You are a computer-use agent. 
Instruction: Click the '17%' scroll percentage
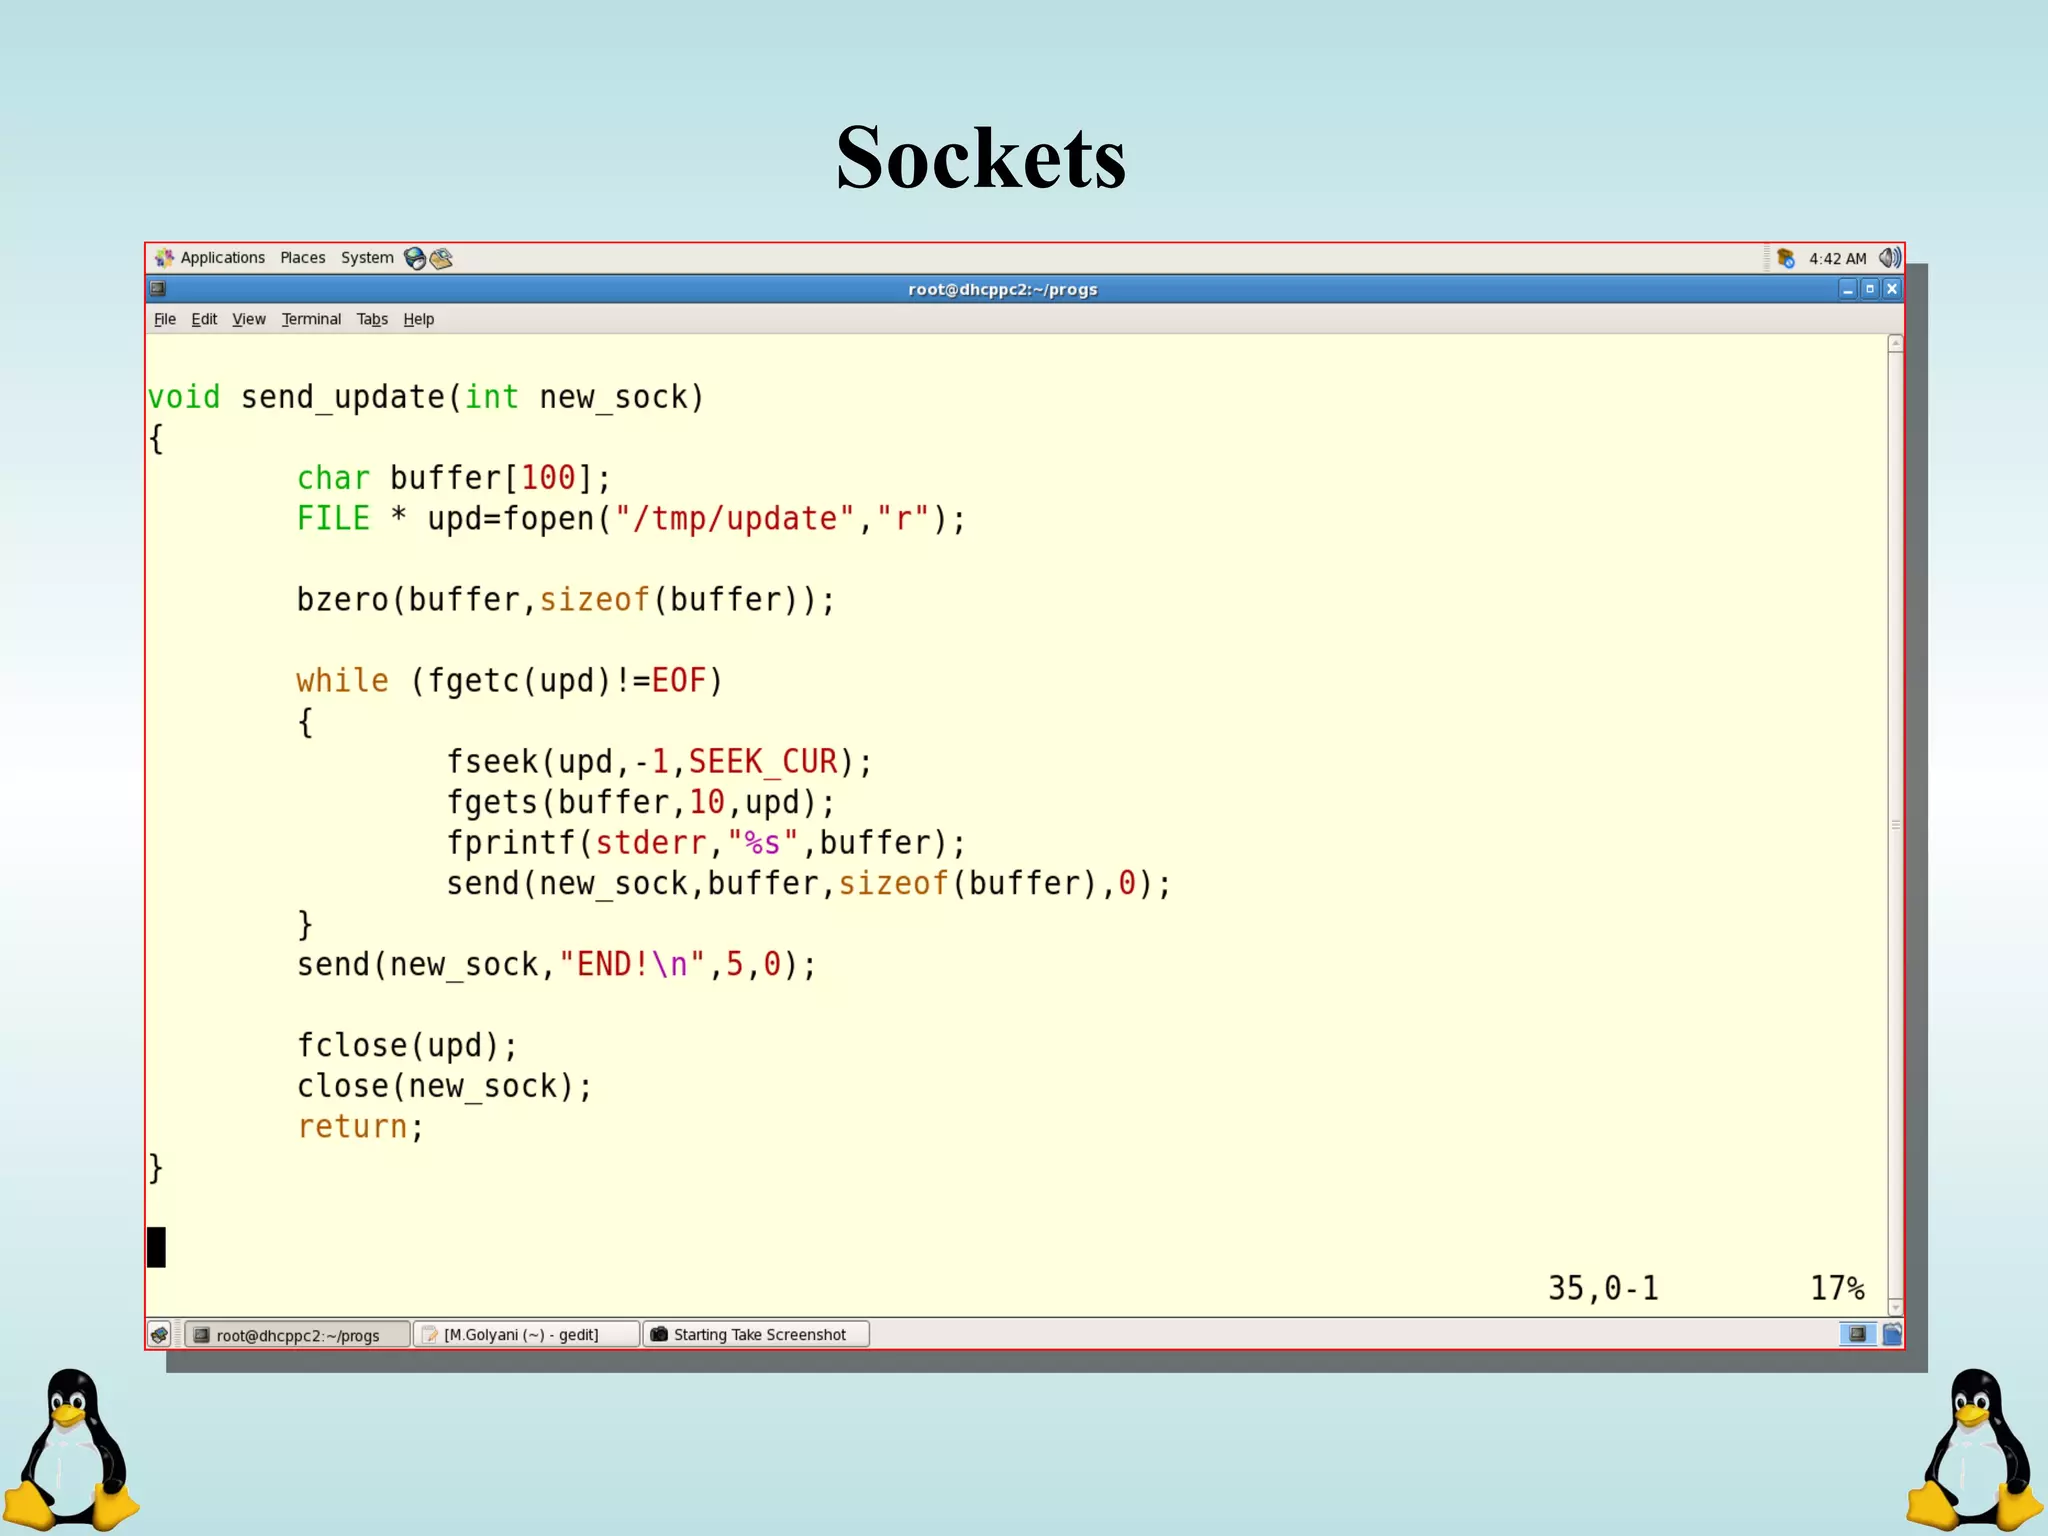coord(1837,1288)
